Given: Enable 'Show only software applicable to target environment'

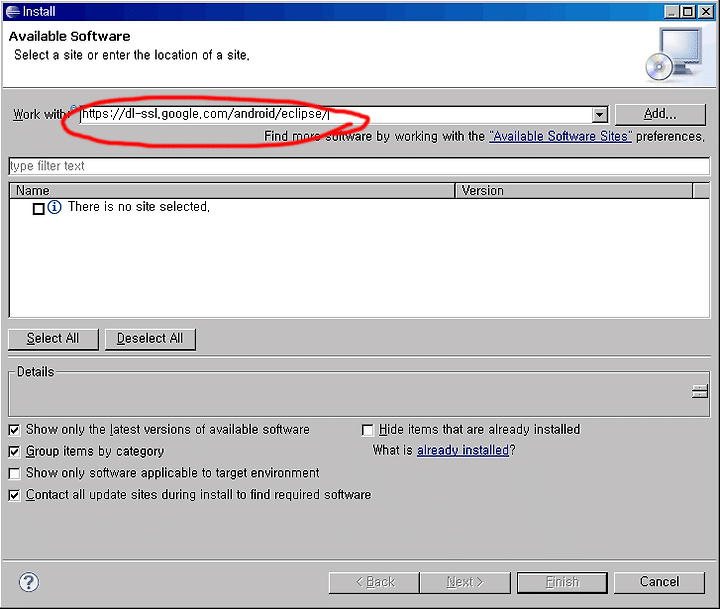Looking at the screenshot, I should click(x=15, y=474).
